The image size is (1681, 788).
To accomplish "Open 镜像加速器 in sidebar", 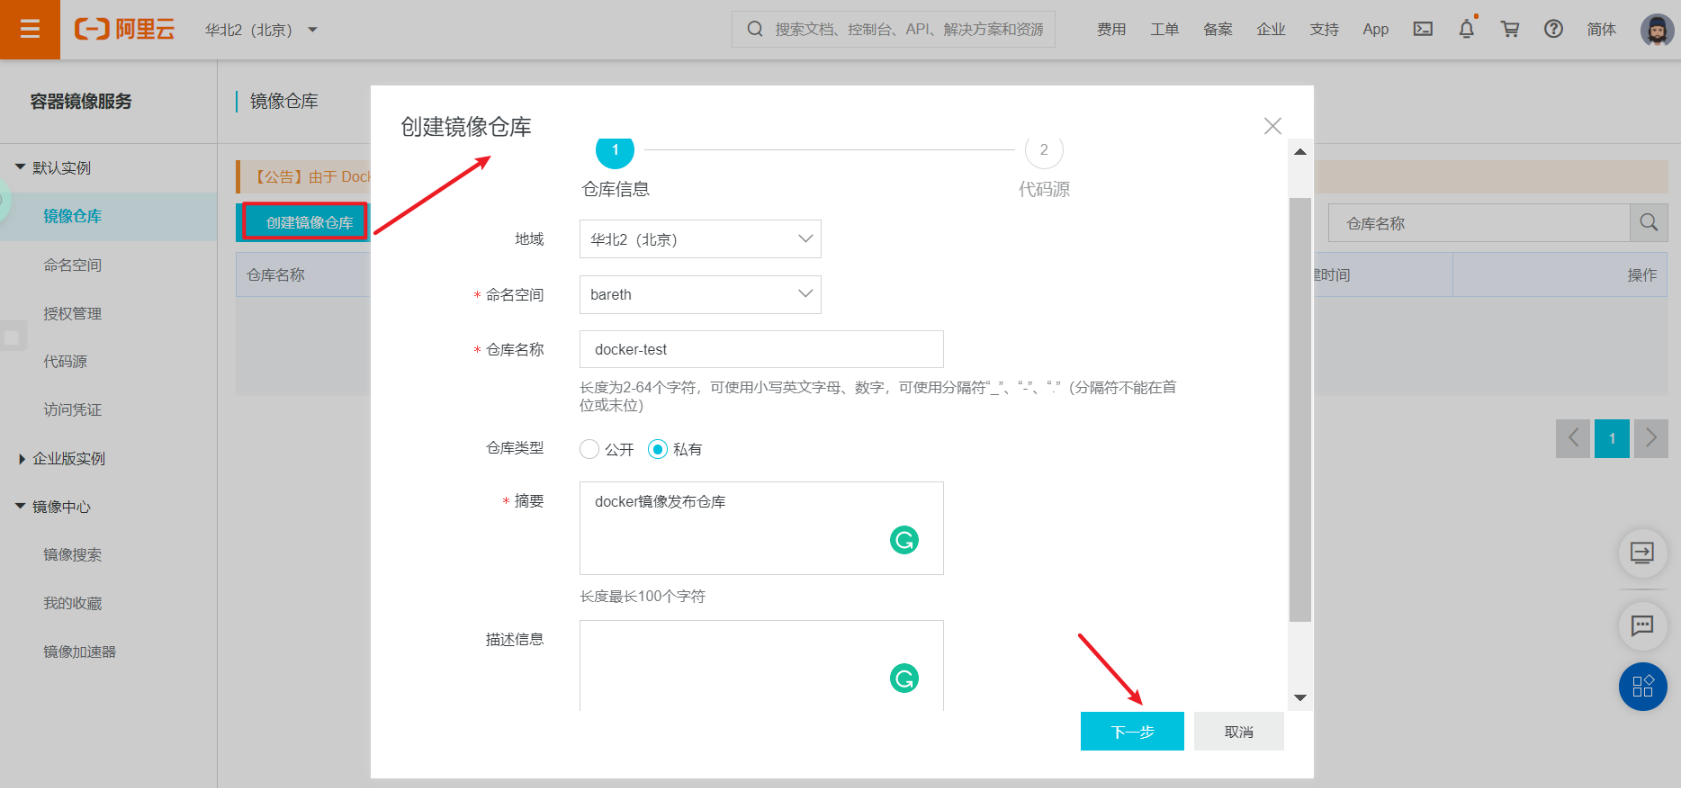I will [x=79, y=651].
